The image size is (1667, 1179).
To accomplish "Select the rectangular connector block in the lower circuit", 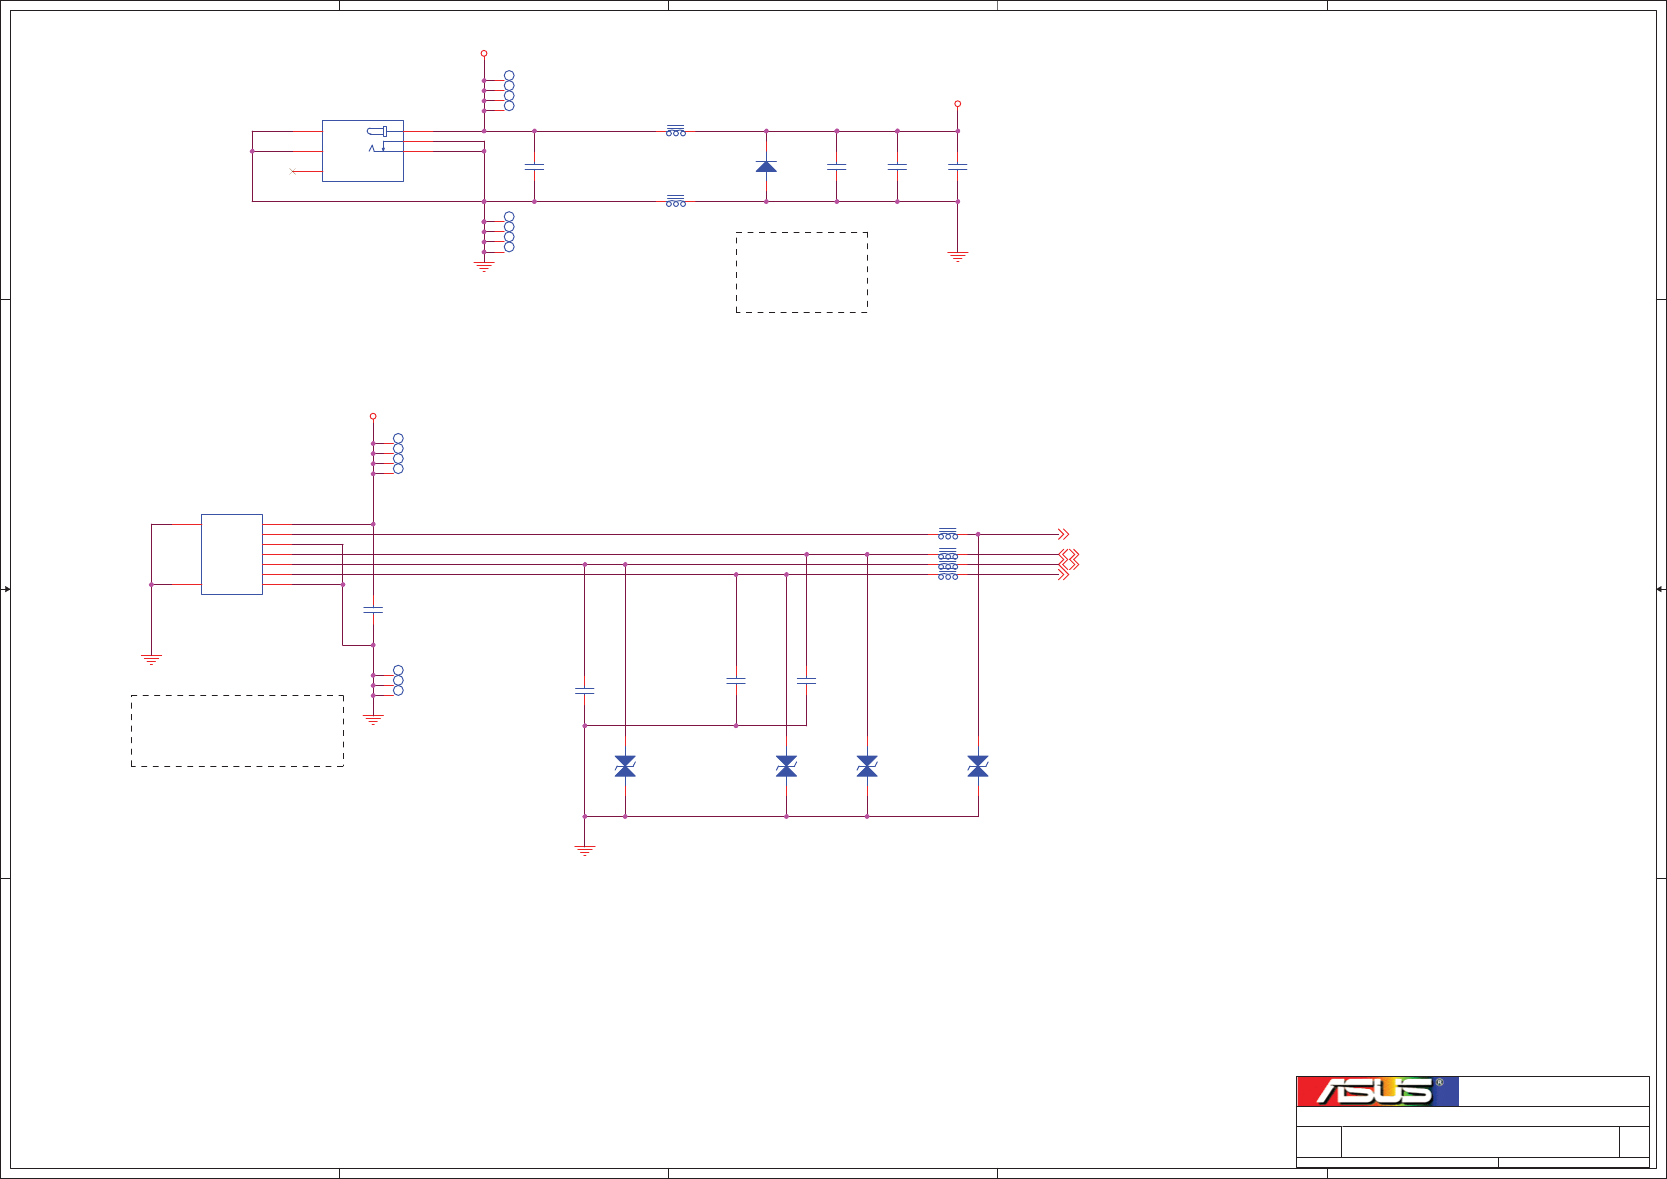I will point(232,554).
